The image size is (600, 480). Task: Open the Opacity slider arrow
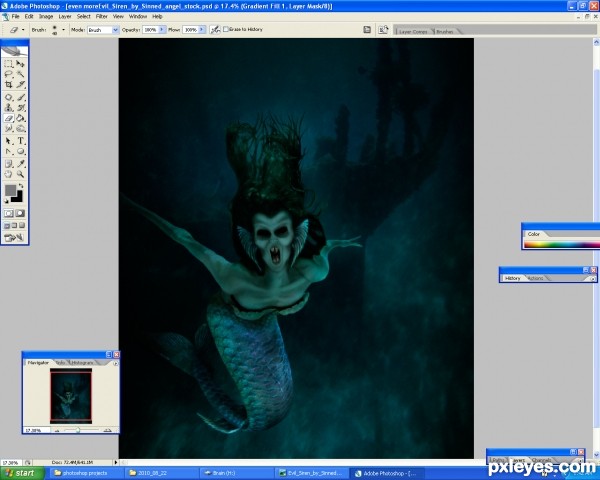tap(162, 29)
